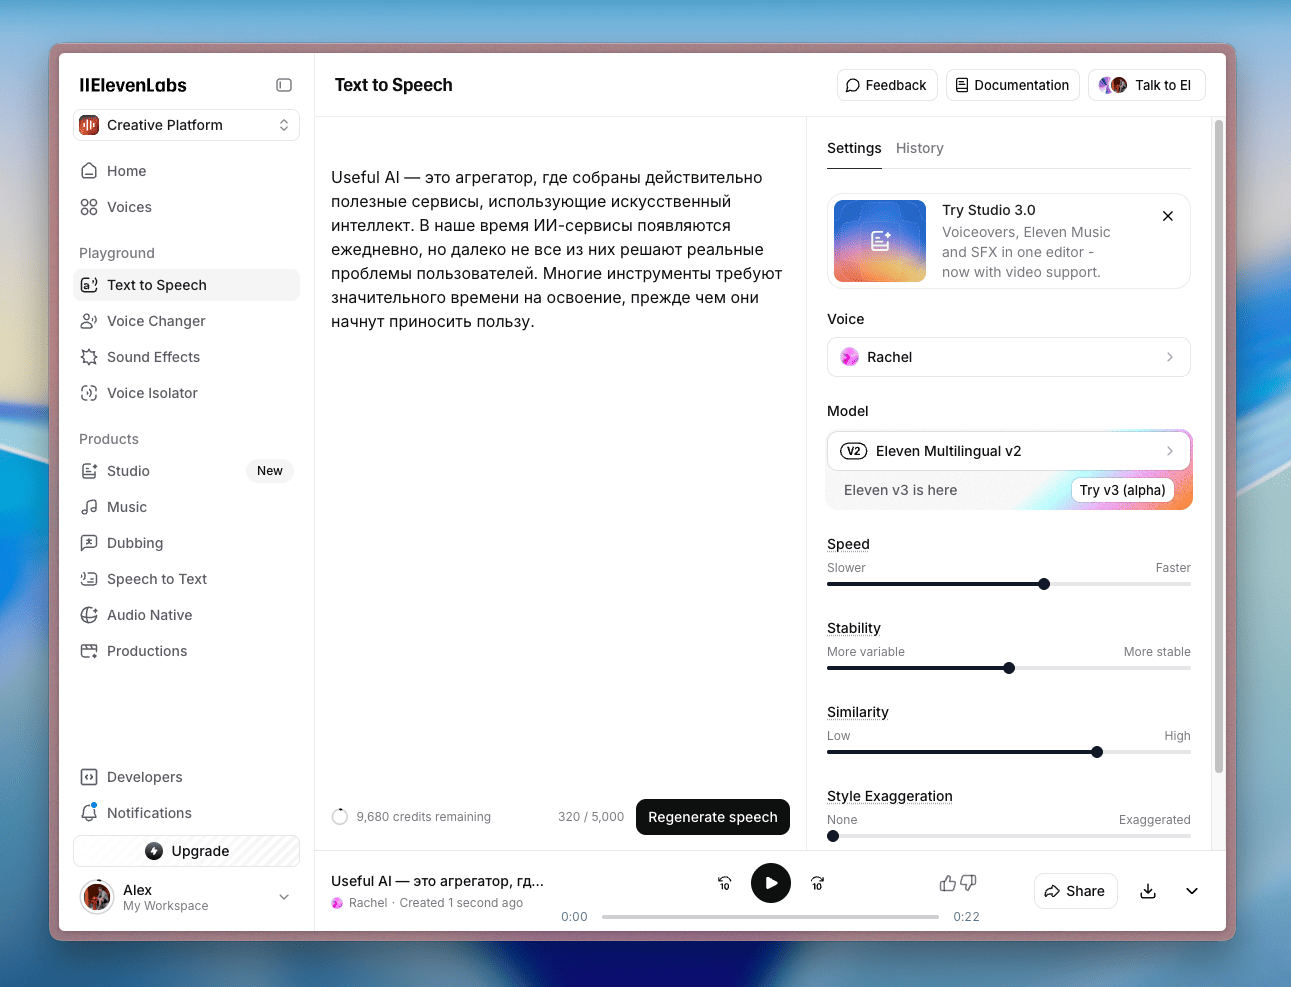Click the Stability slider handle
This screenshot has width=1291, height=987.
click(x=1009, y=668)
